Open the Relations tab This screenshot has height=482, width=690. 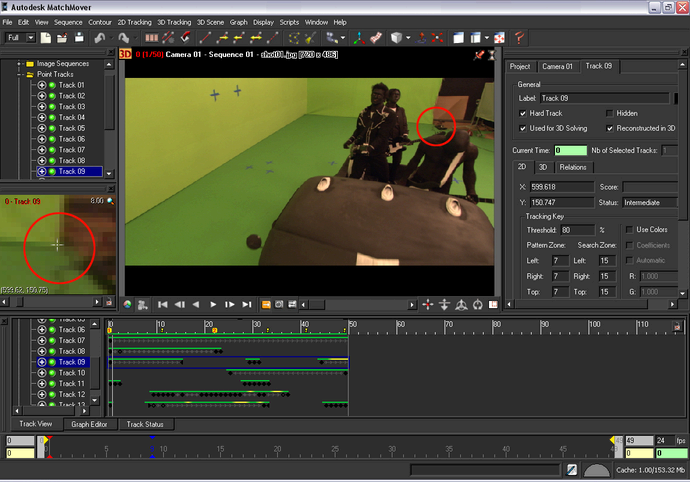[573, 167]
